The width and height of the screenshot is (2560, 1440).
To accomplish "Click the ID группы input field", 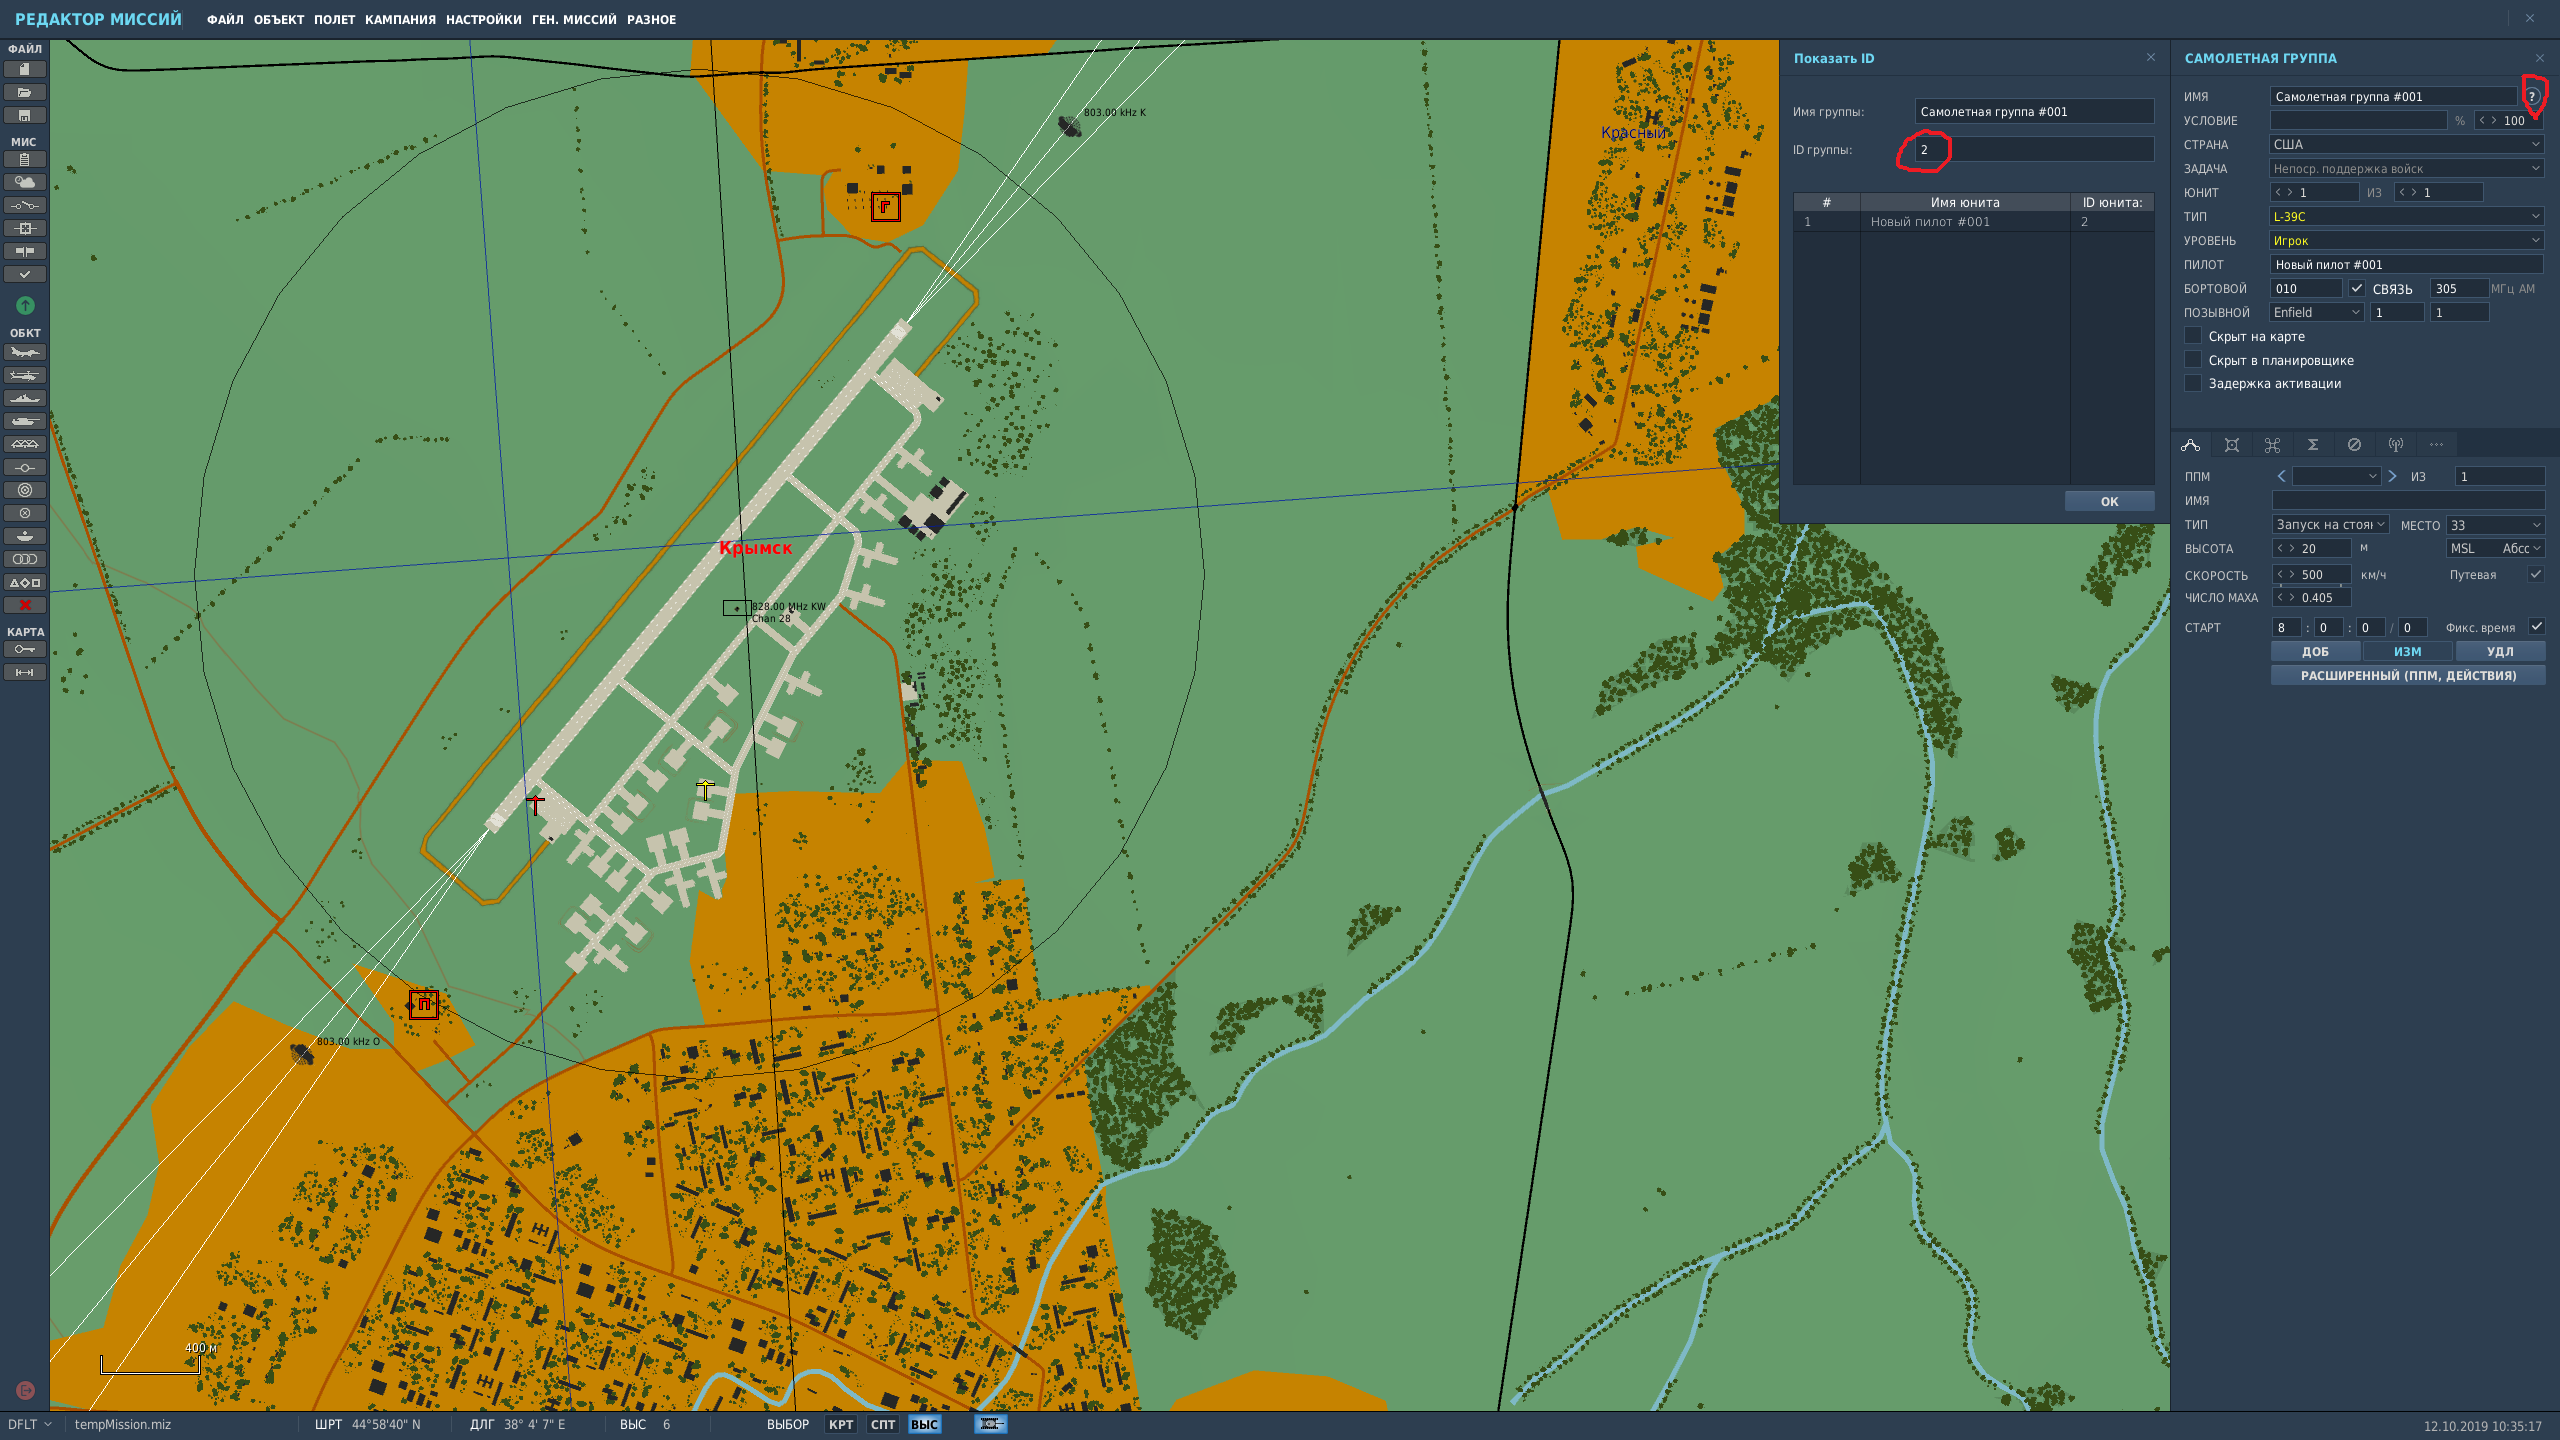I will tap(2034, 150).
